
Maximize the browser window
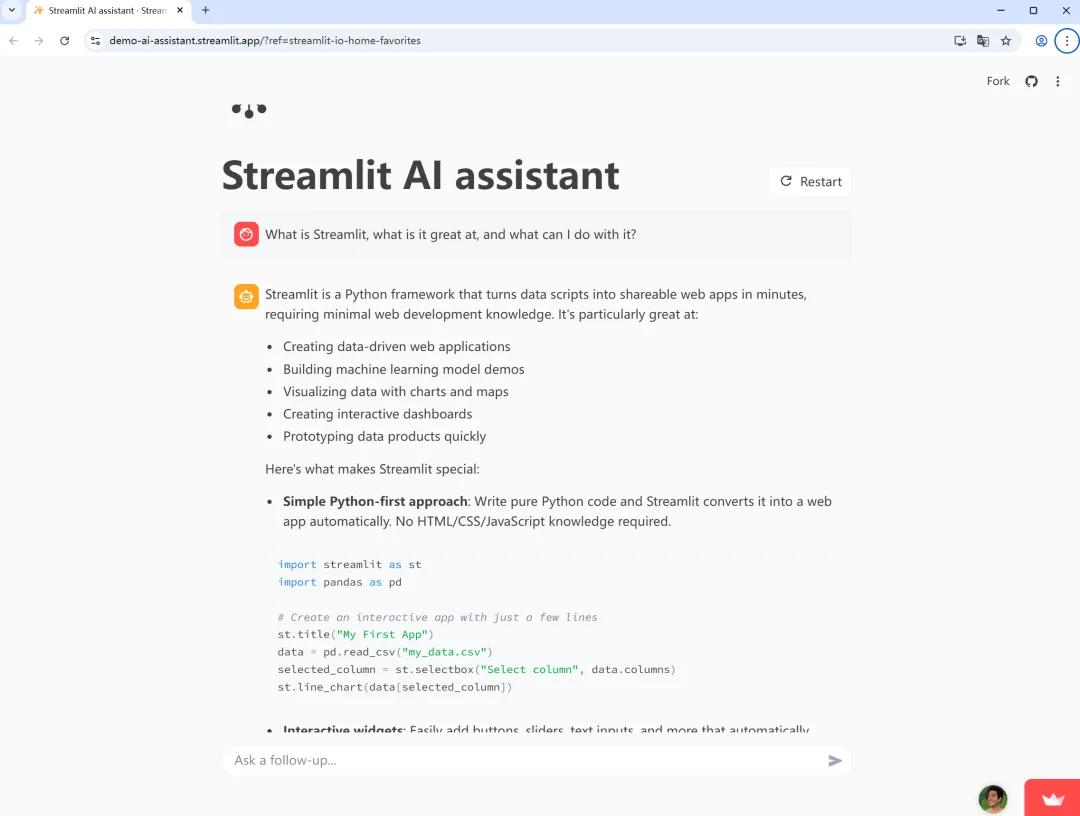coord(1033,10)
